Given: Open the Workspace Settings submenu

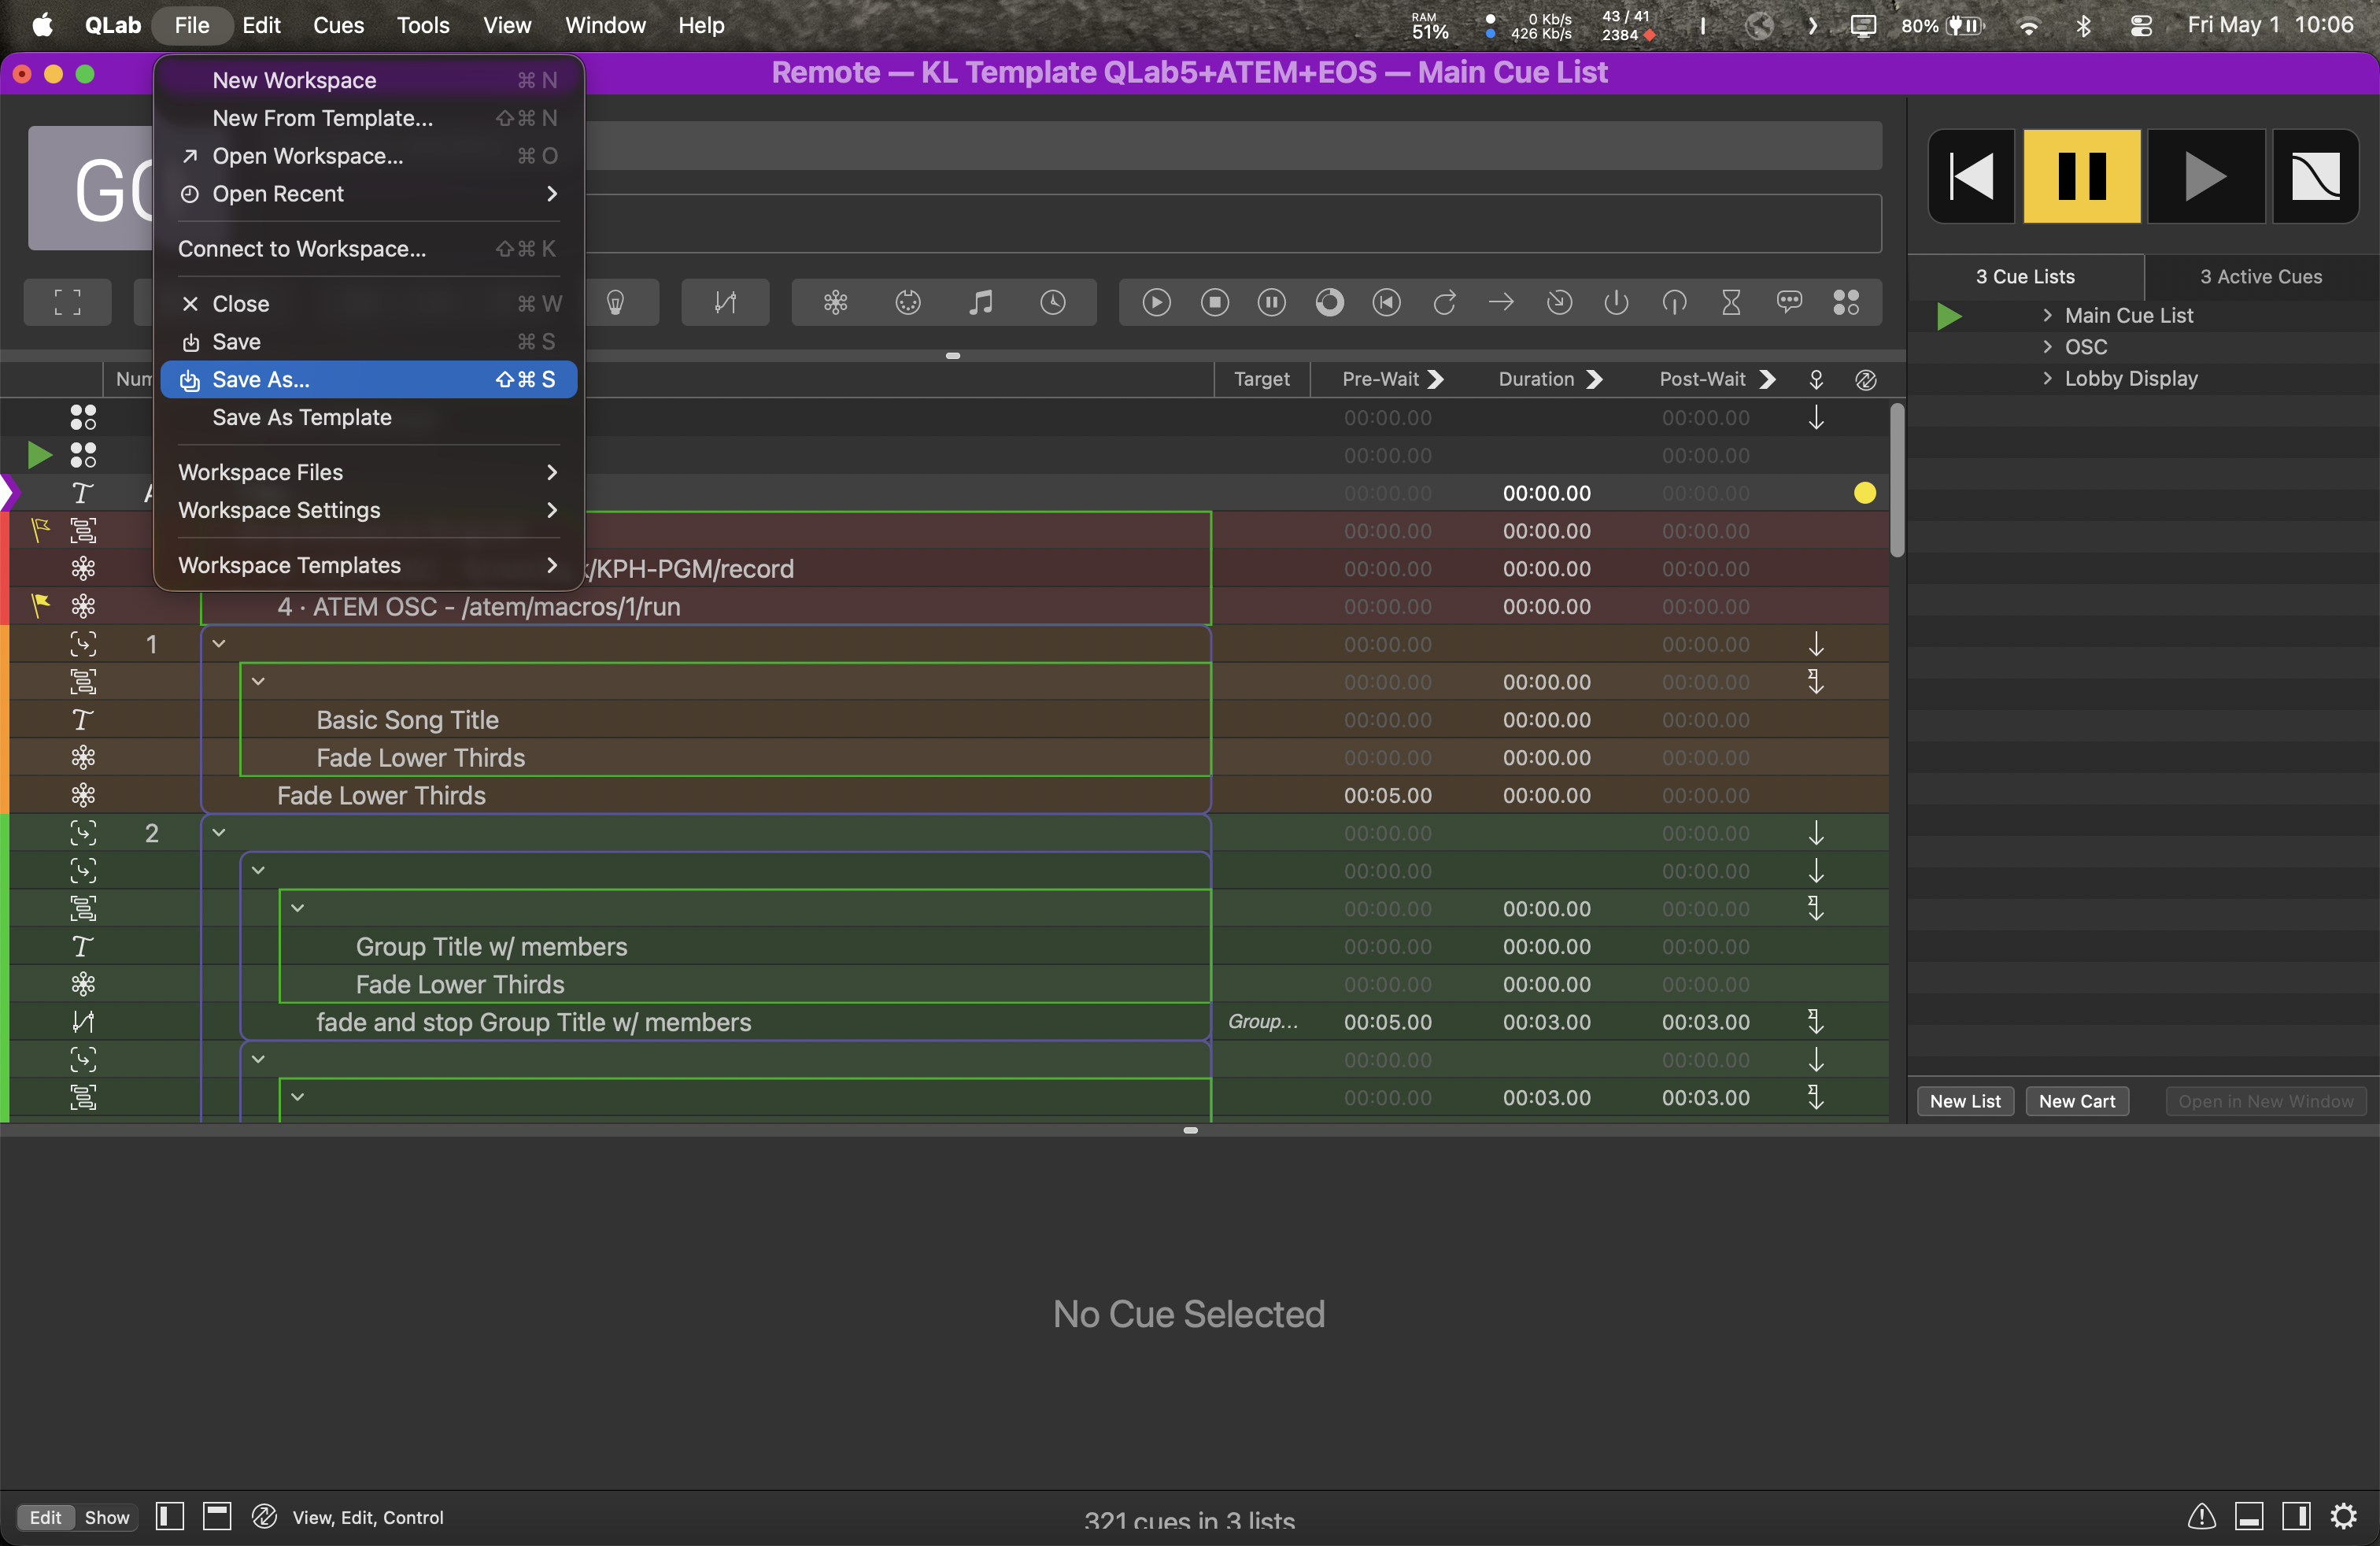Looking at the screenshot, I should [x=369, y=510].
